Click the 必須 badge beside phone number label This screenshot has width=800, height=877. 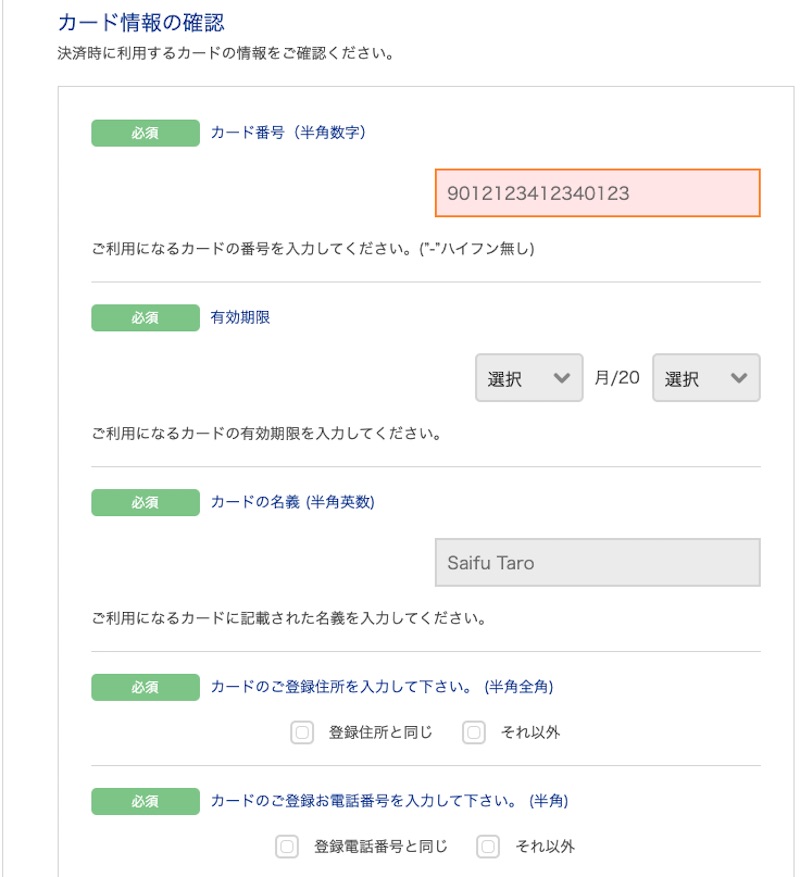pos(145,801)
